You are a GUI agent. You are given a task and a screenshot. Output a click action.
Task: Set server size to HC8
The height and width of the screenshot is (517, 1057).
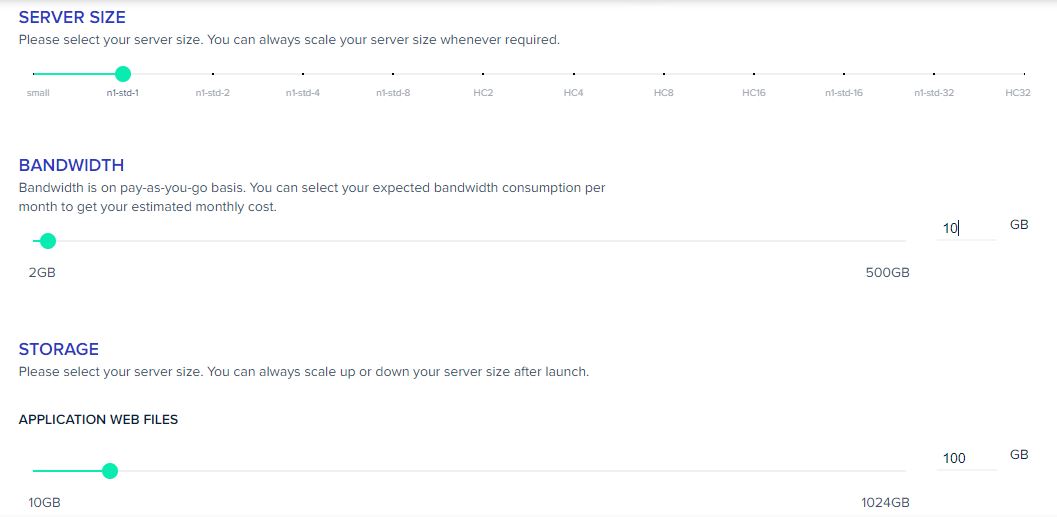pyautogui.click(x=664, y=74)
